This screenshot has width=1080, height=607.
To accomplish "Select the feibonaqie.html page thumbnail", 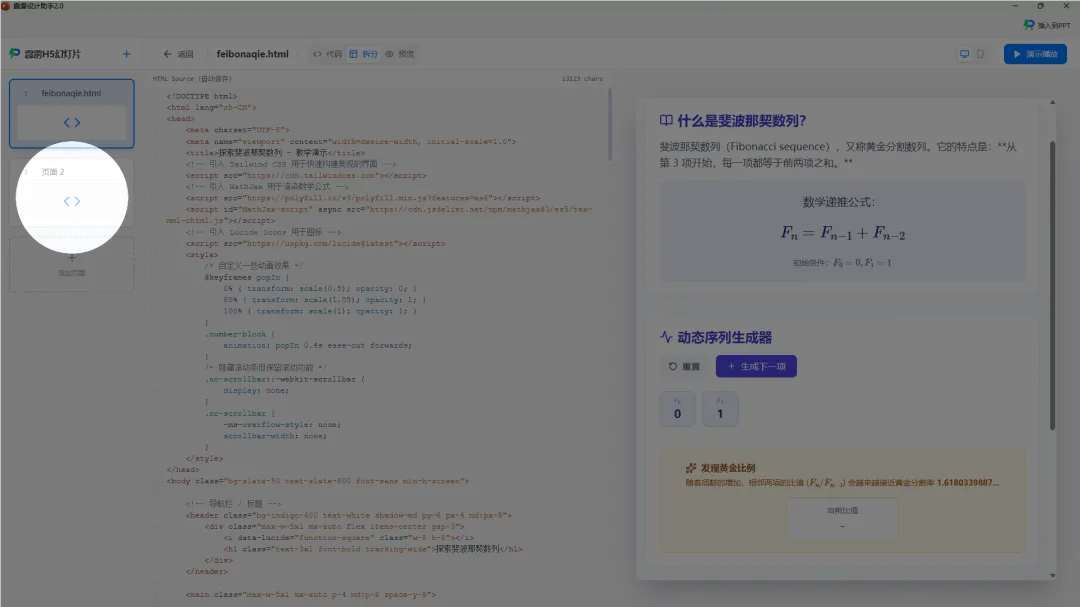I will [72, 113].
